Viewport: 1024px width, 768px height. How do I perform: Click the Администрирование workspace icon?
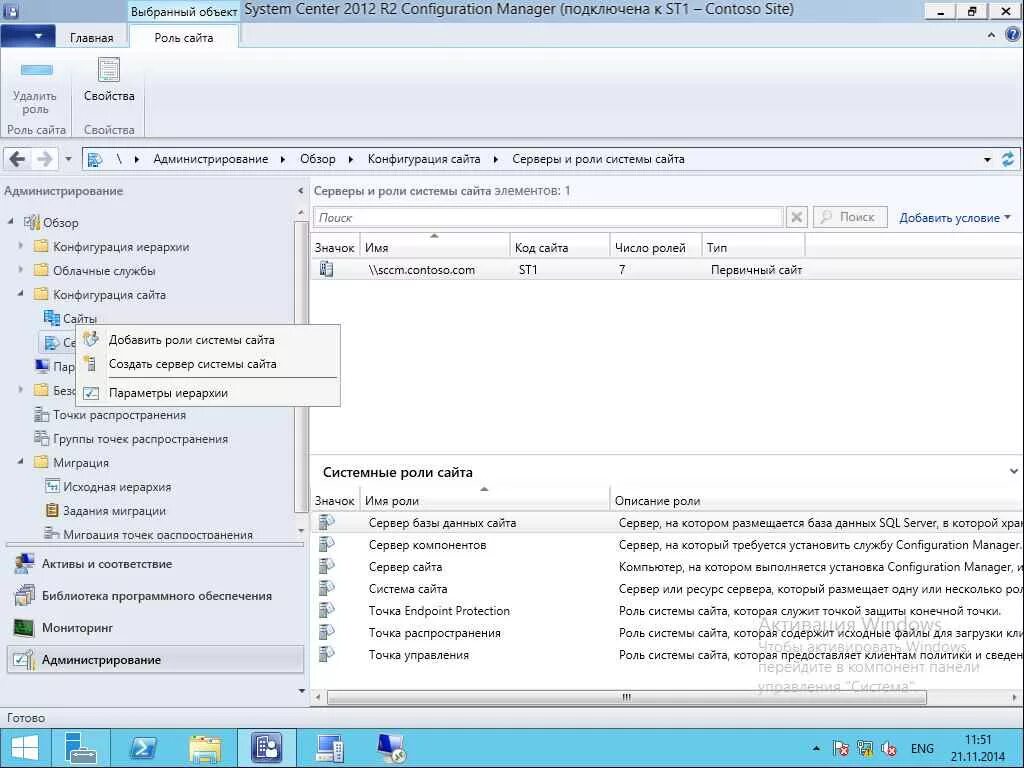24,660
